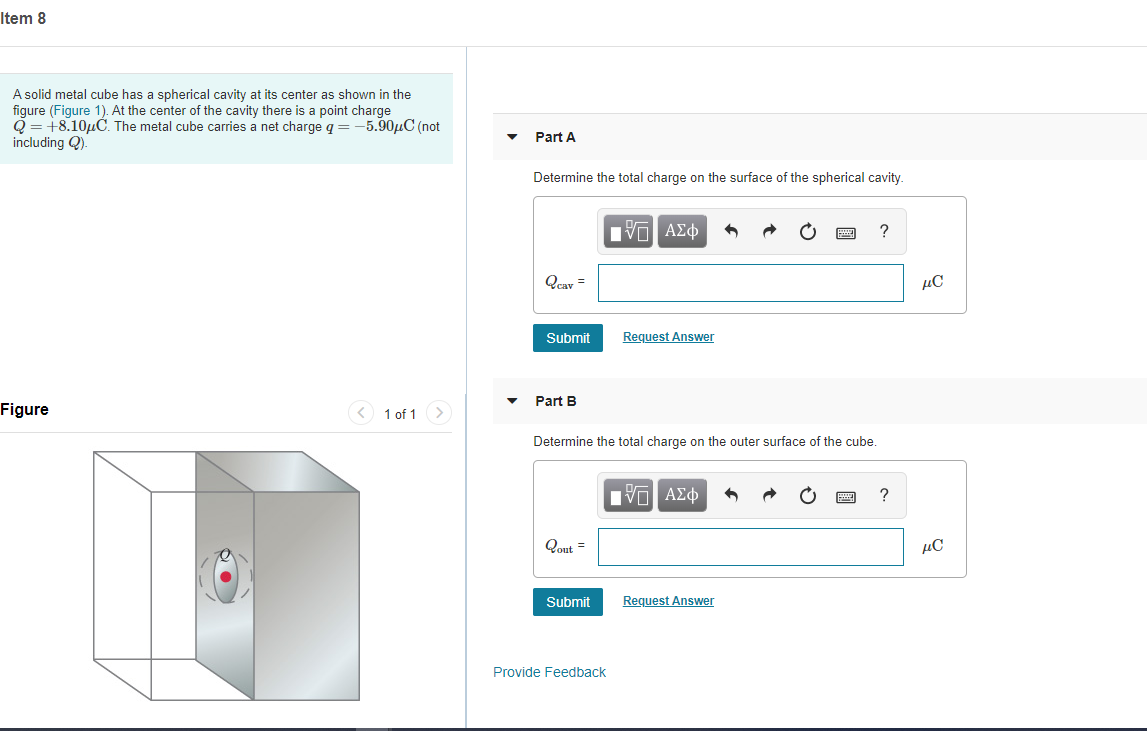Go to the previous figure

click(360, 412)
